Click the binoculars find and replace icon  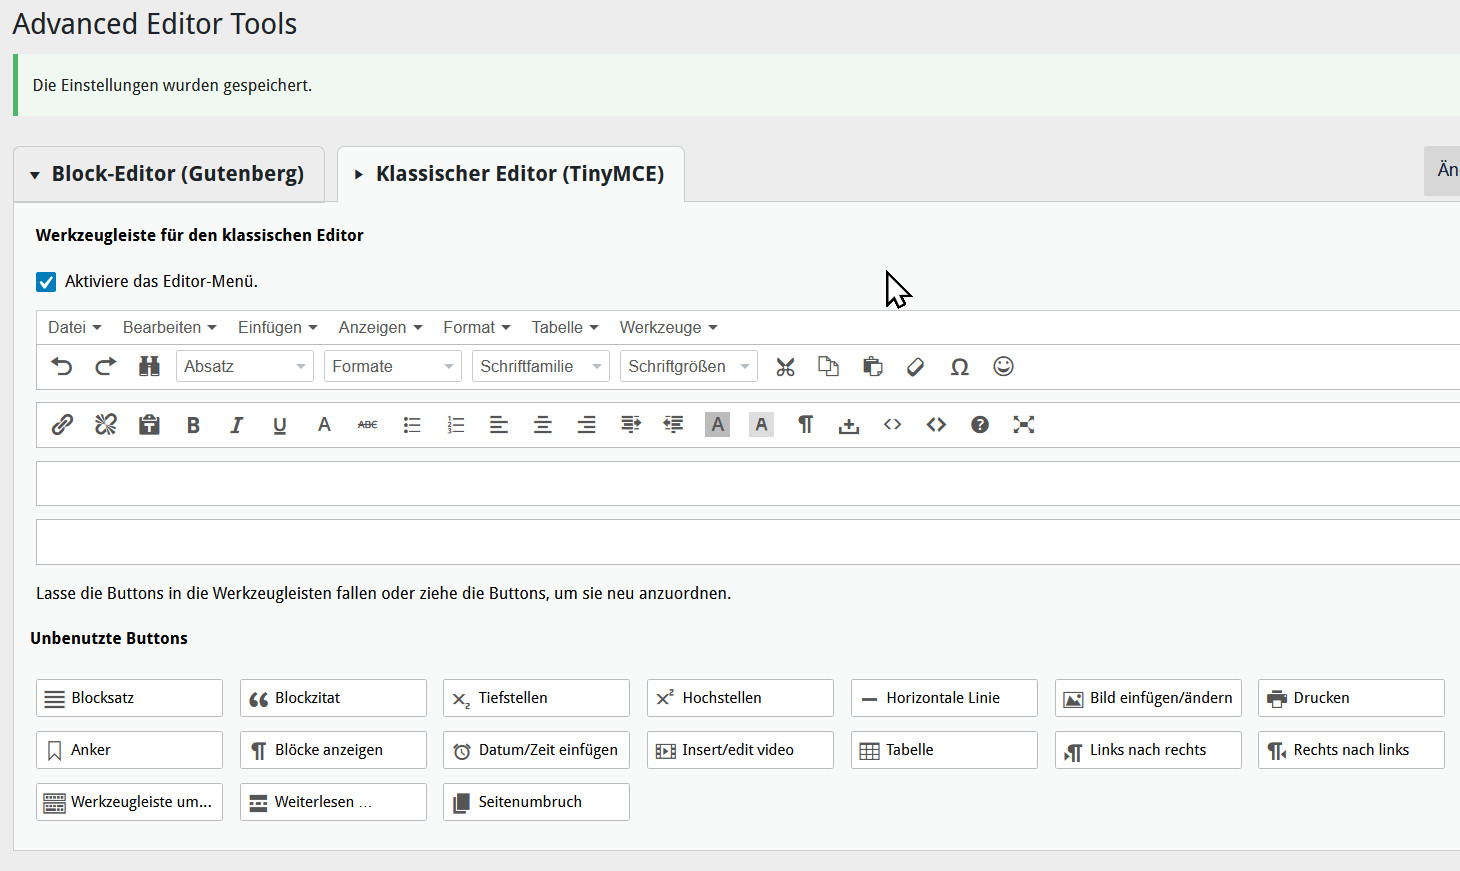[x=149, y=367]
